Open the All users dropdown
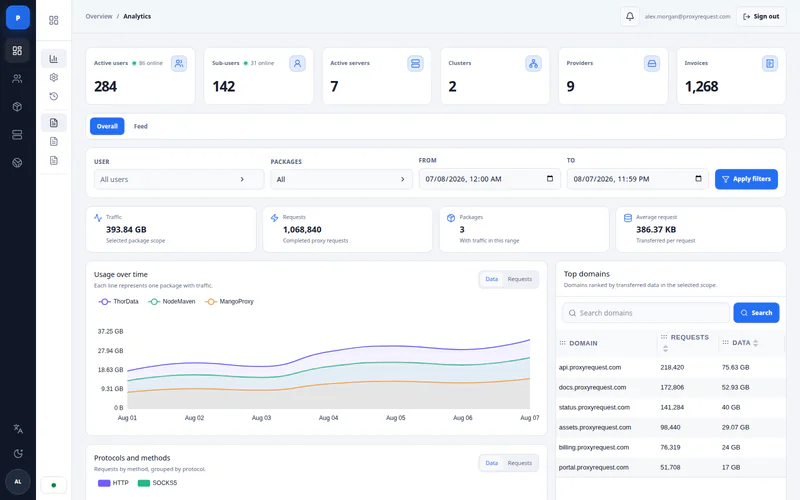 click(x=179, y=180)
